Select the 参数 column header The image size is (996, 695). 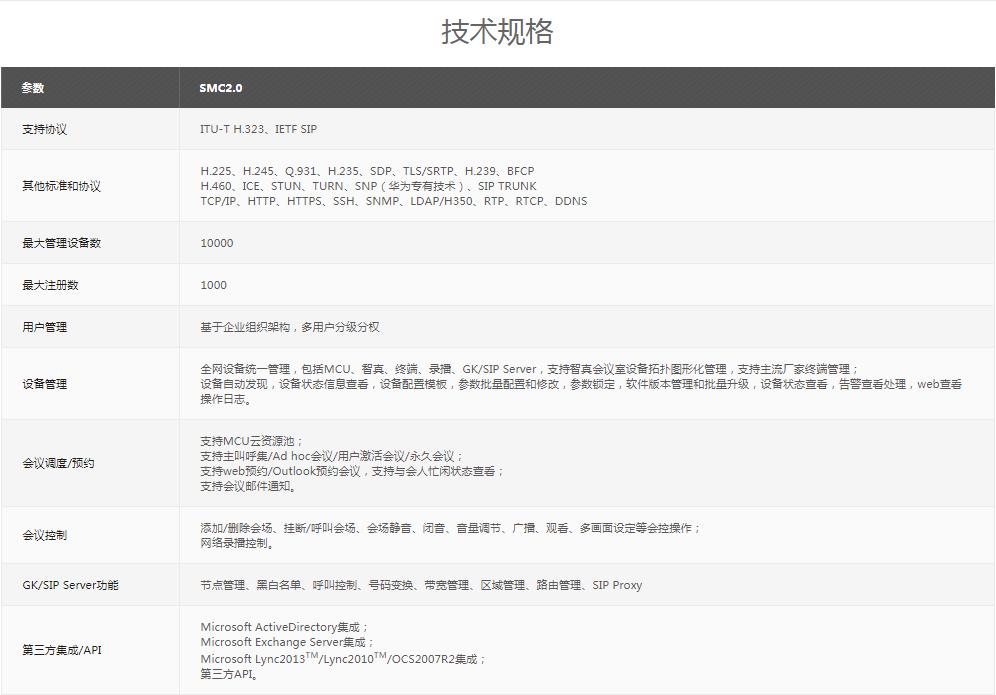pyautogui.click(x=33, y=88)
